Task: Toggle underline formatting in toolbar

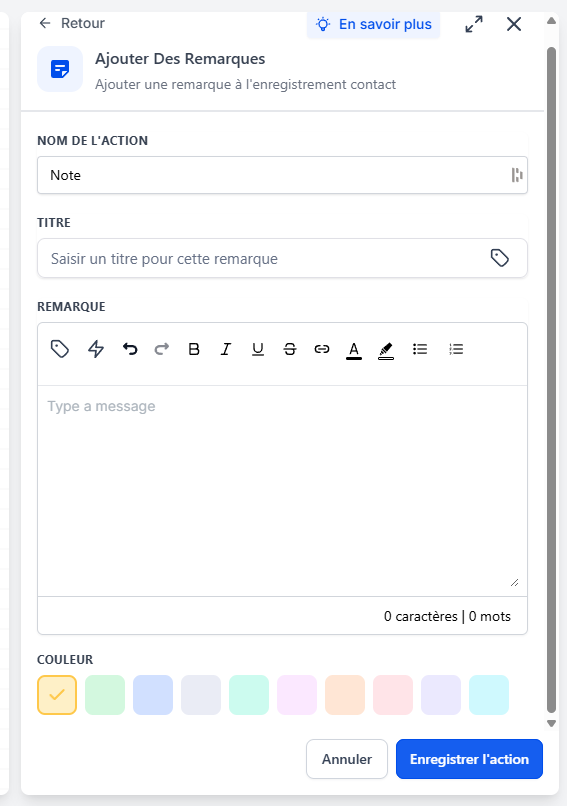Action: click(258, 350)
